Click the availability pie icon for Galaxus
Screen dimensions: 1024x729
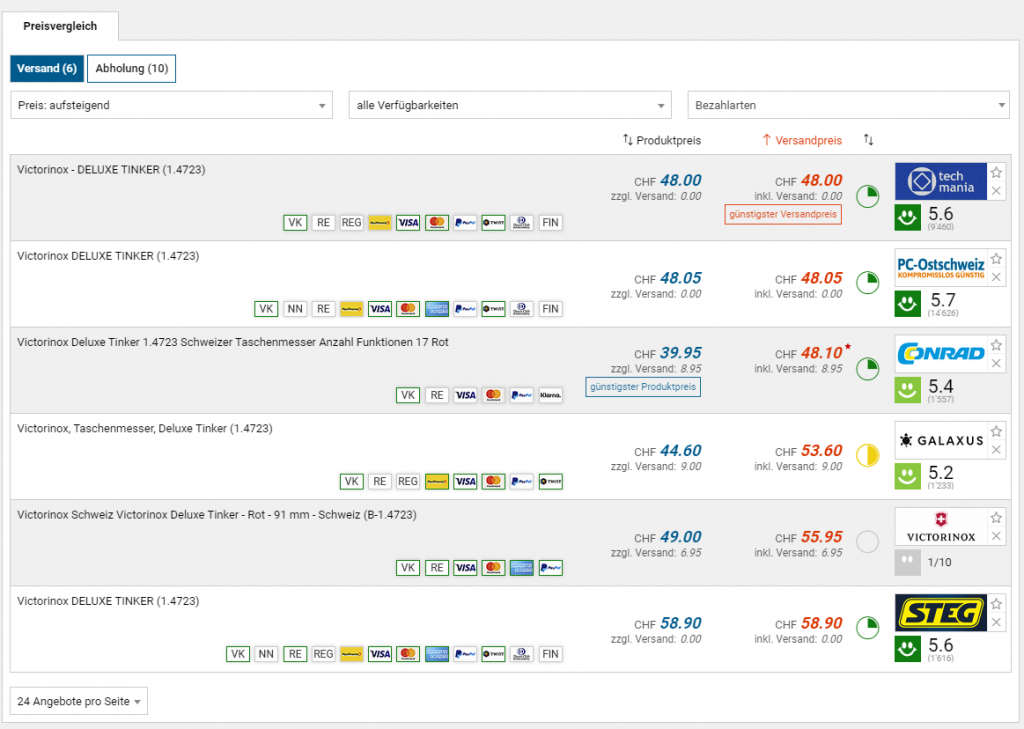(x=868, y=456)
